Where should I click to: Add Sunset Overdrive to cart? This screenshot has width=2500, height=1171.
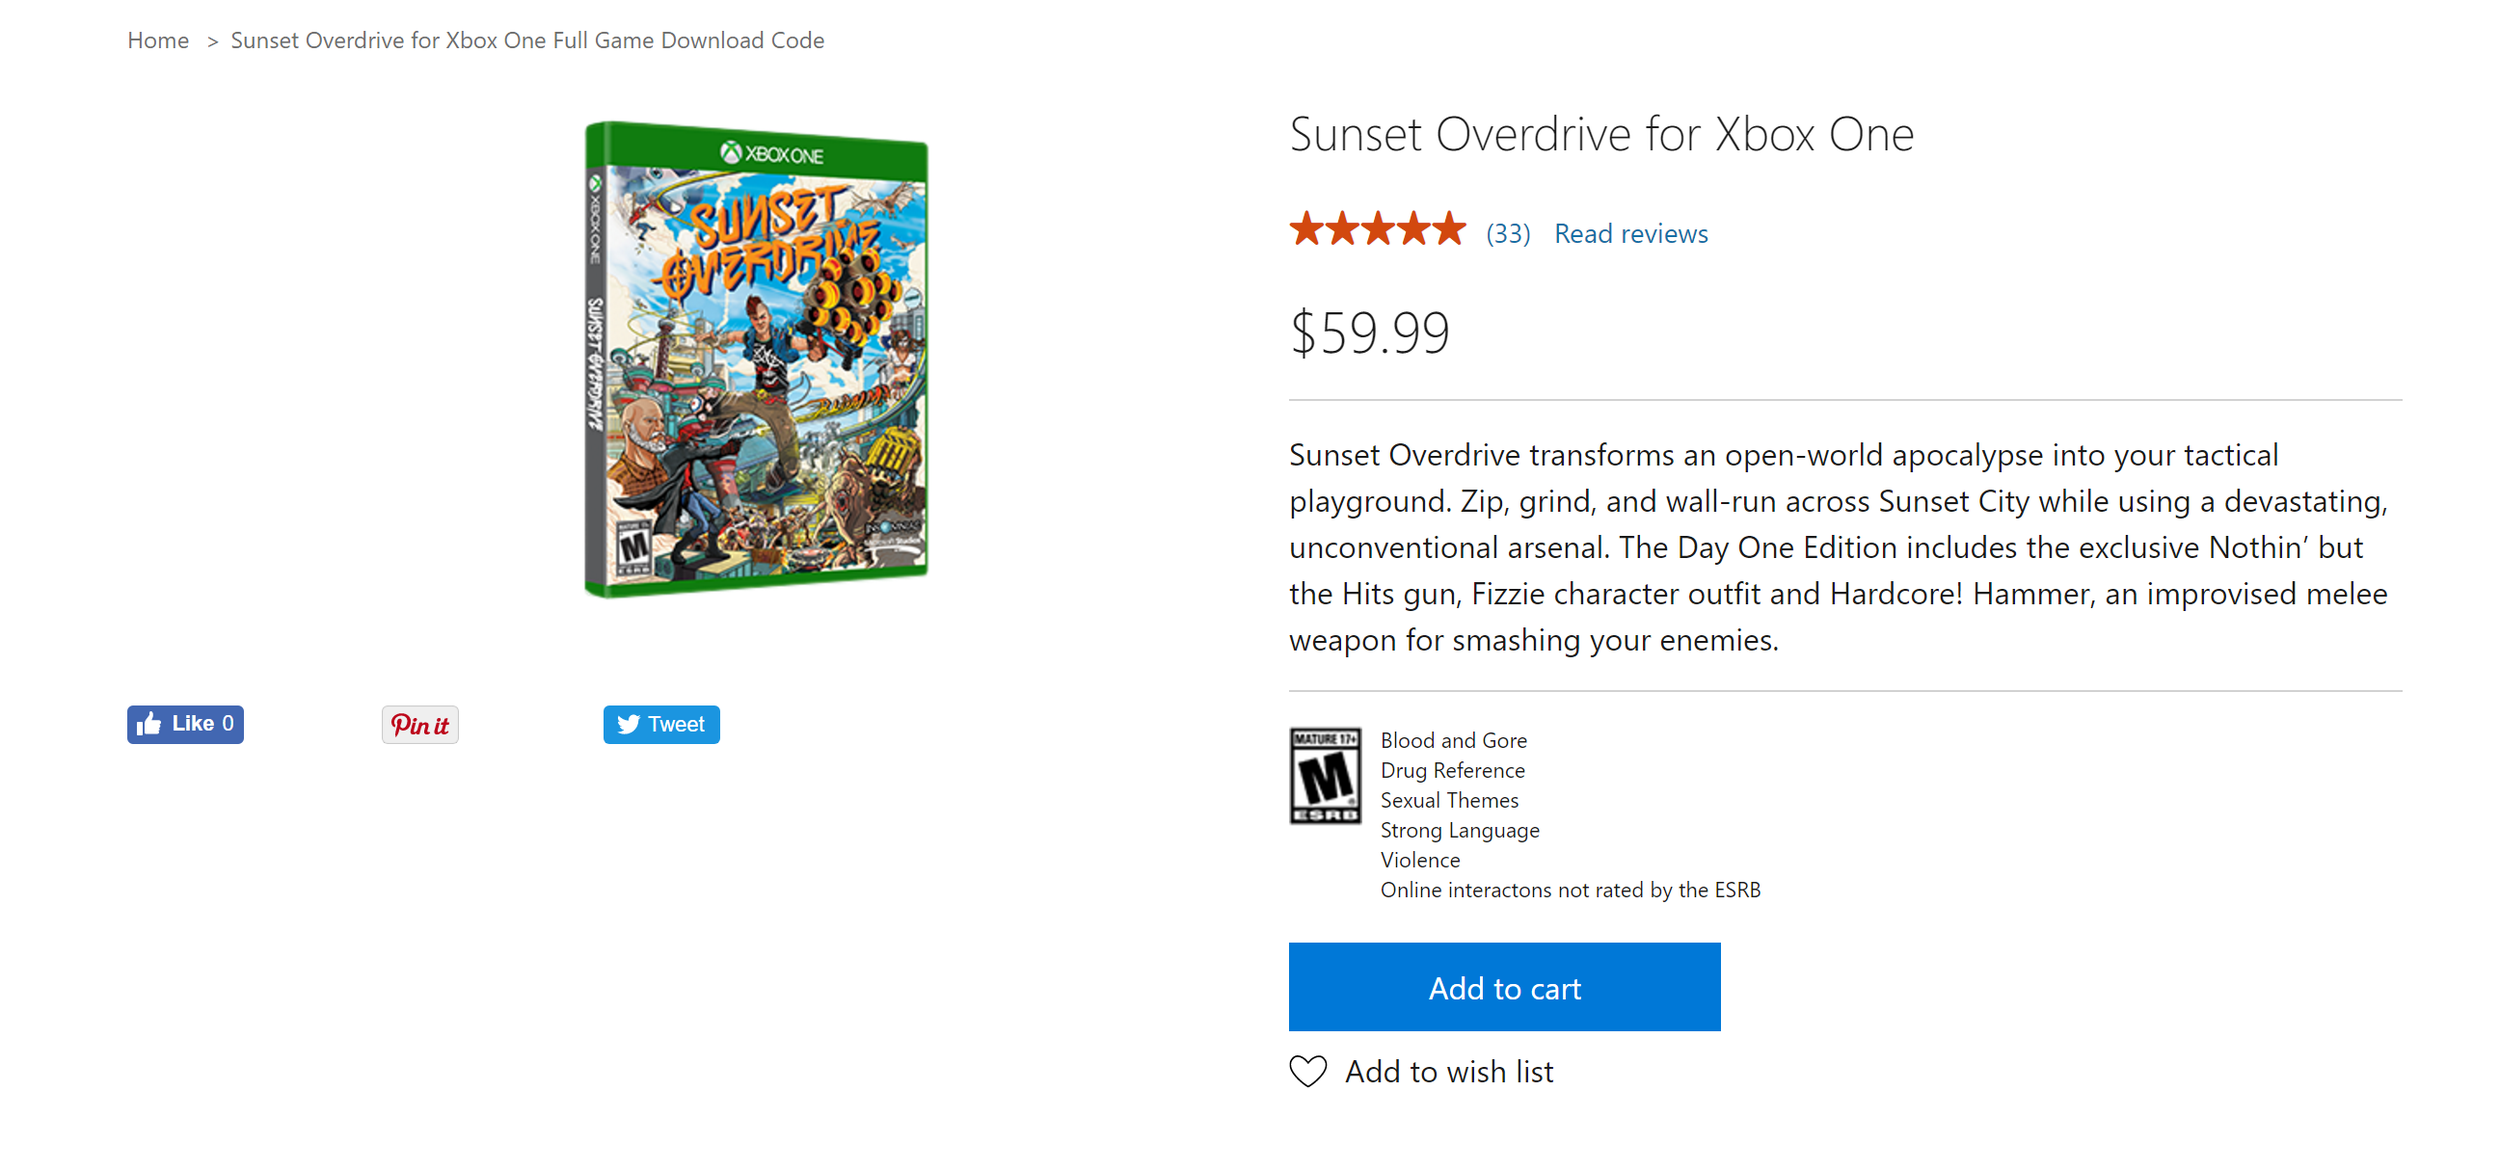pos(1505,987)
